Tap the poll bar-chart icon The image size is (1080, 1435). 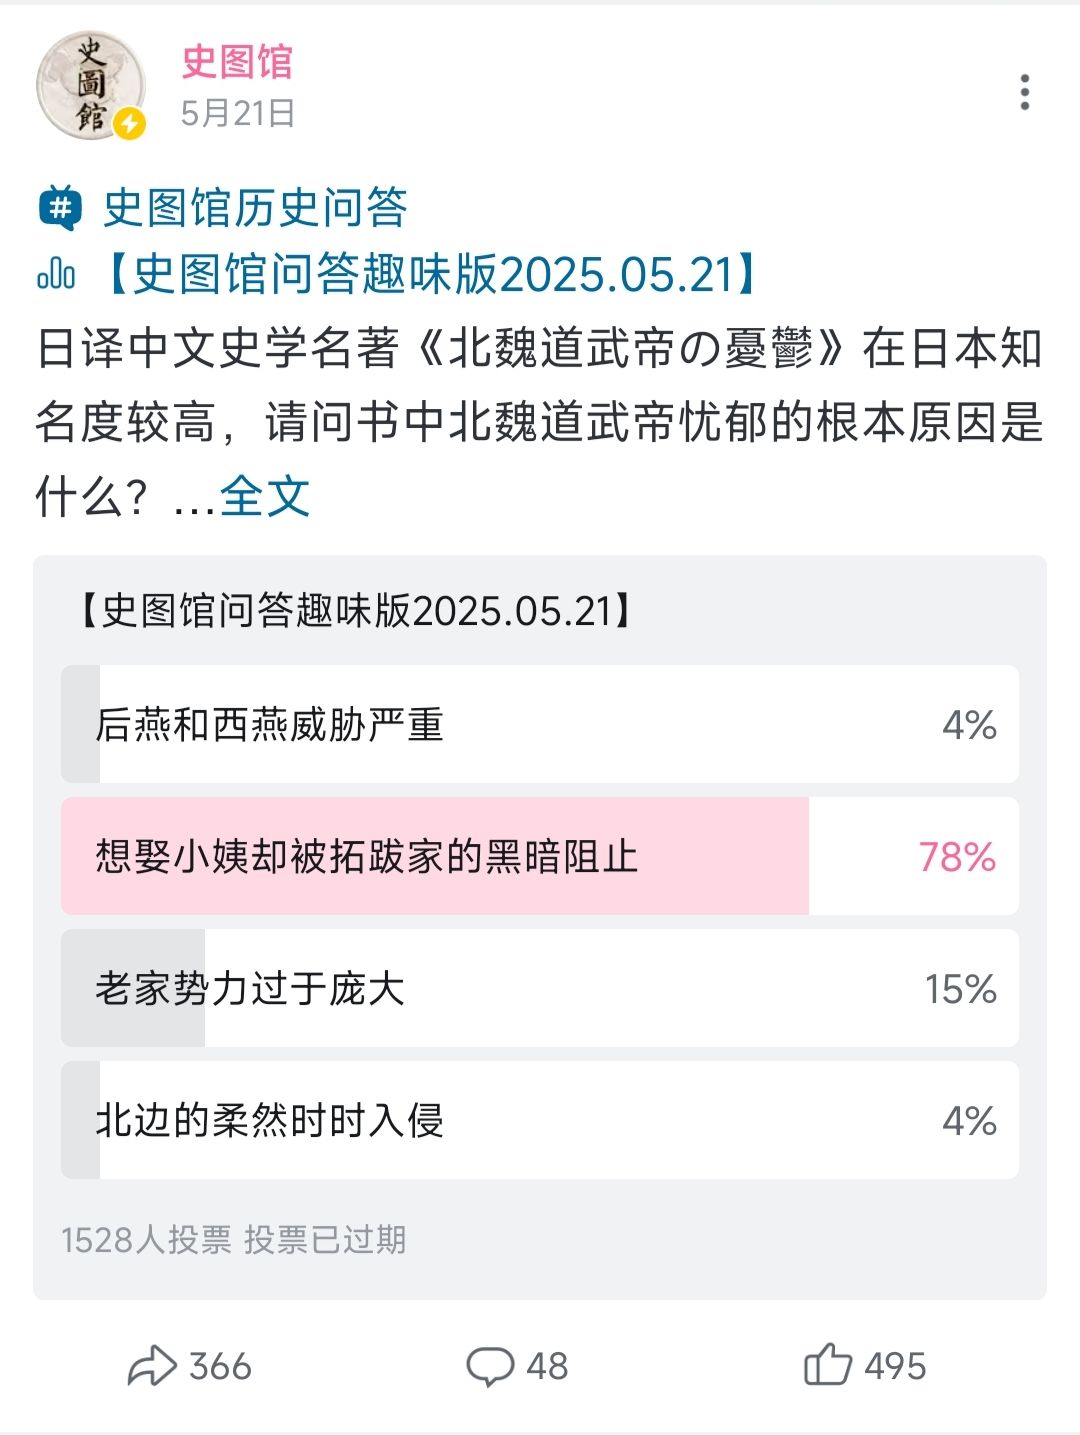[x=56, y=273]
